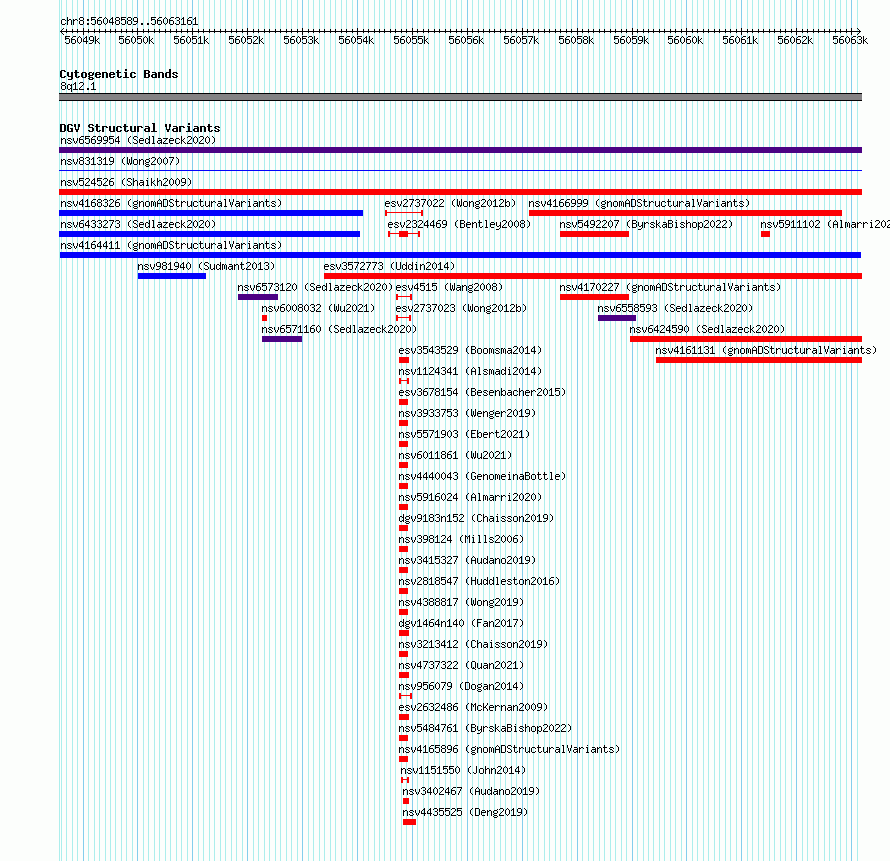The image size is (890, 861).
Task: Click the nsv4168326 gnomAD variant label
Action: (171, 203)
